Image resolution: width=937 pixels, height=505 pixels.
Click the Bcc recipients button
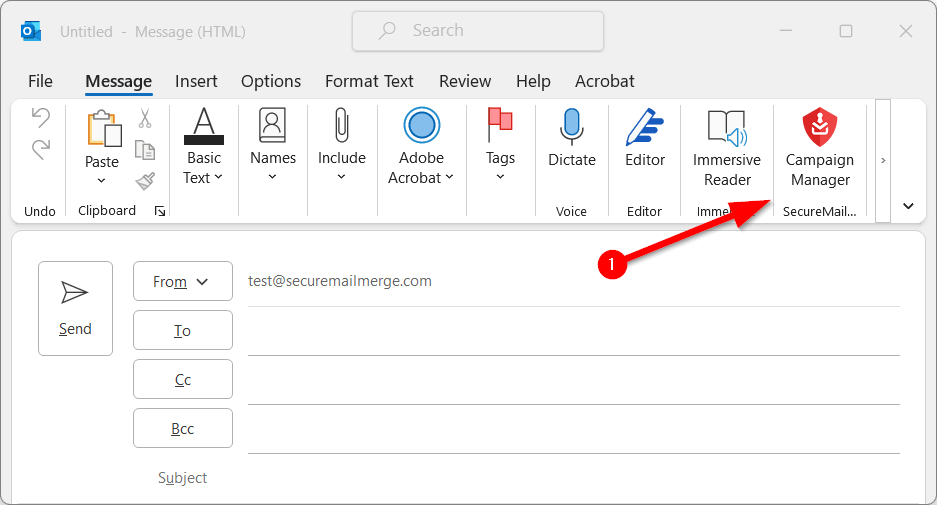(x=182, y=429)
